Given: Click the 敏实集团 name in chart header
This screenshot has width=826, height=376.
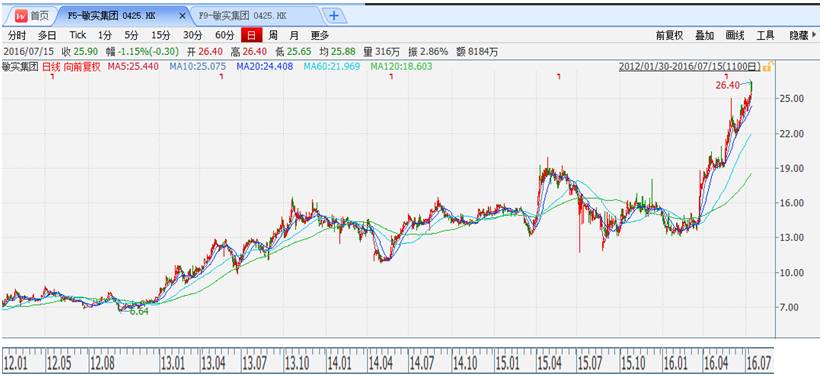Looking at the screenshot, I should tap(21, 66).
